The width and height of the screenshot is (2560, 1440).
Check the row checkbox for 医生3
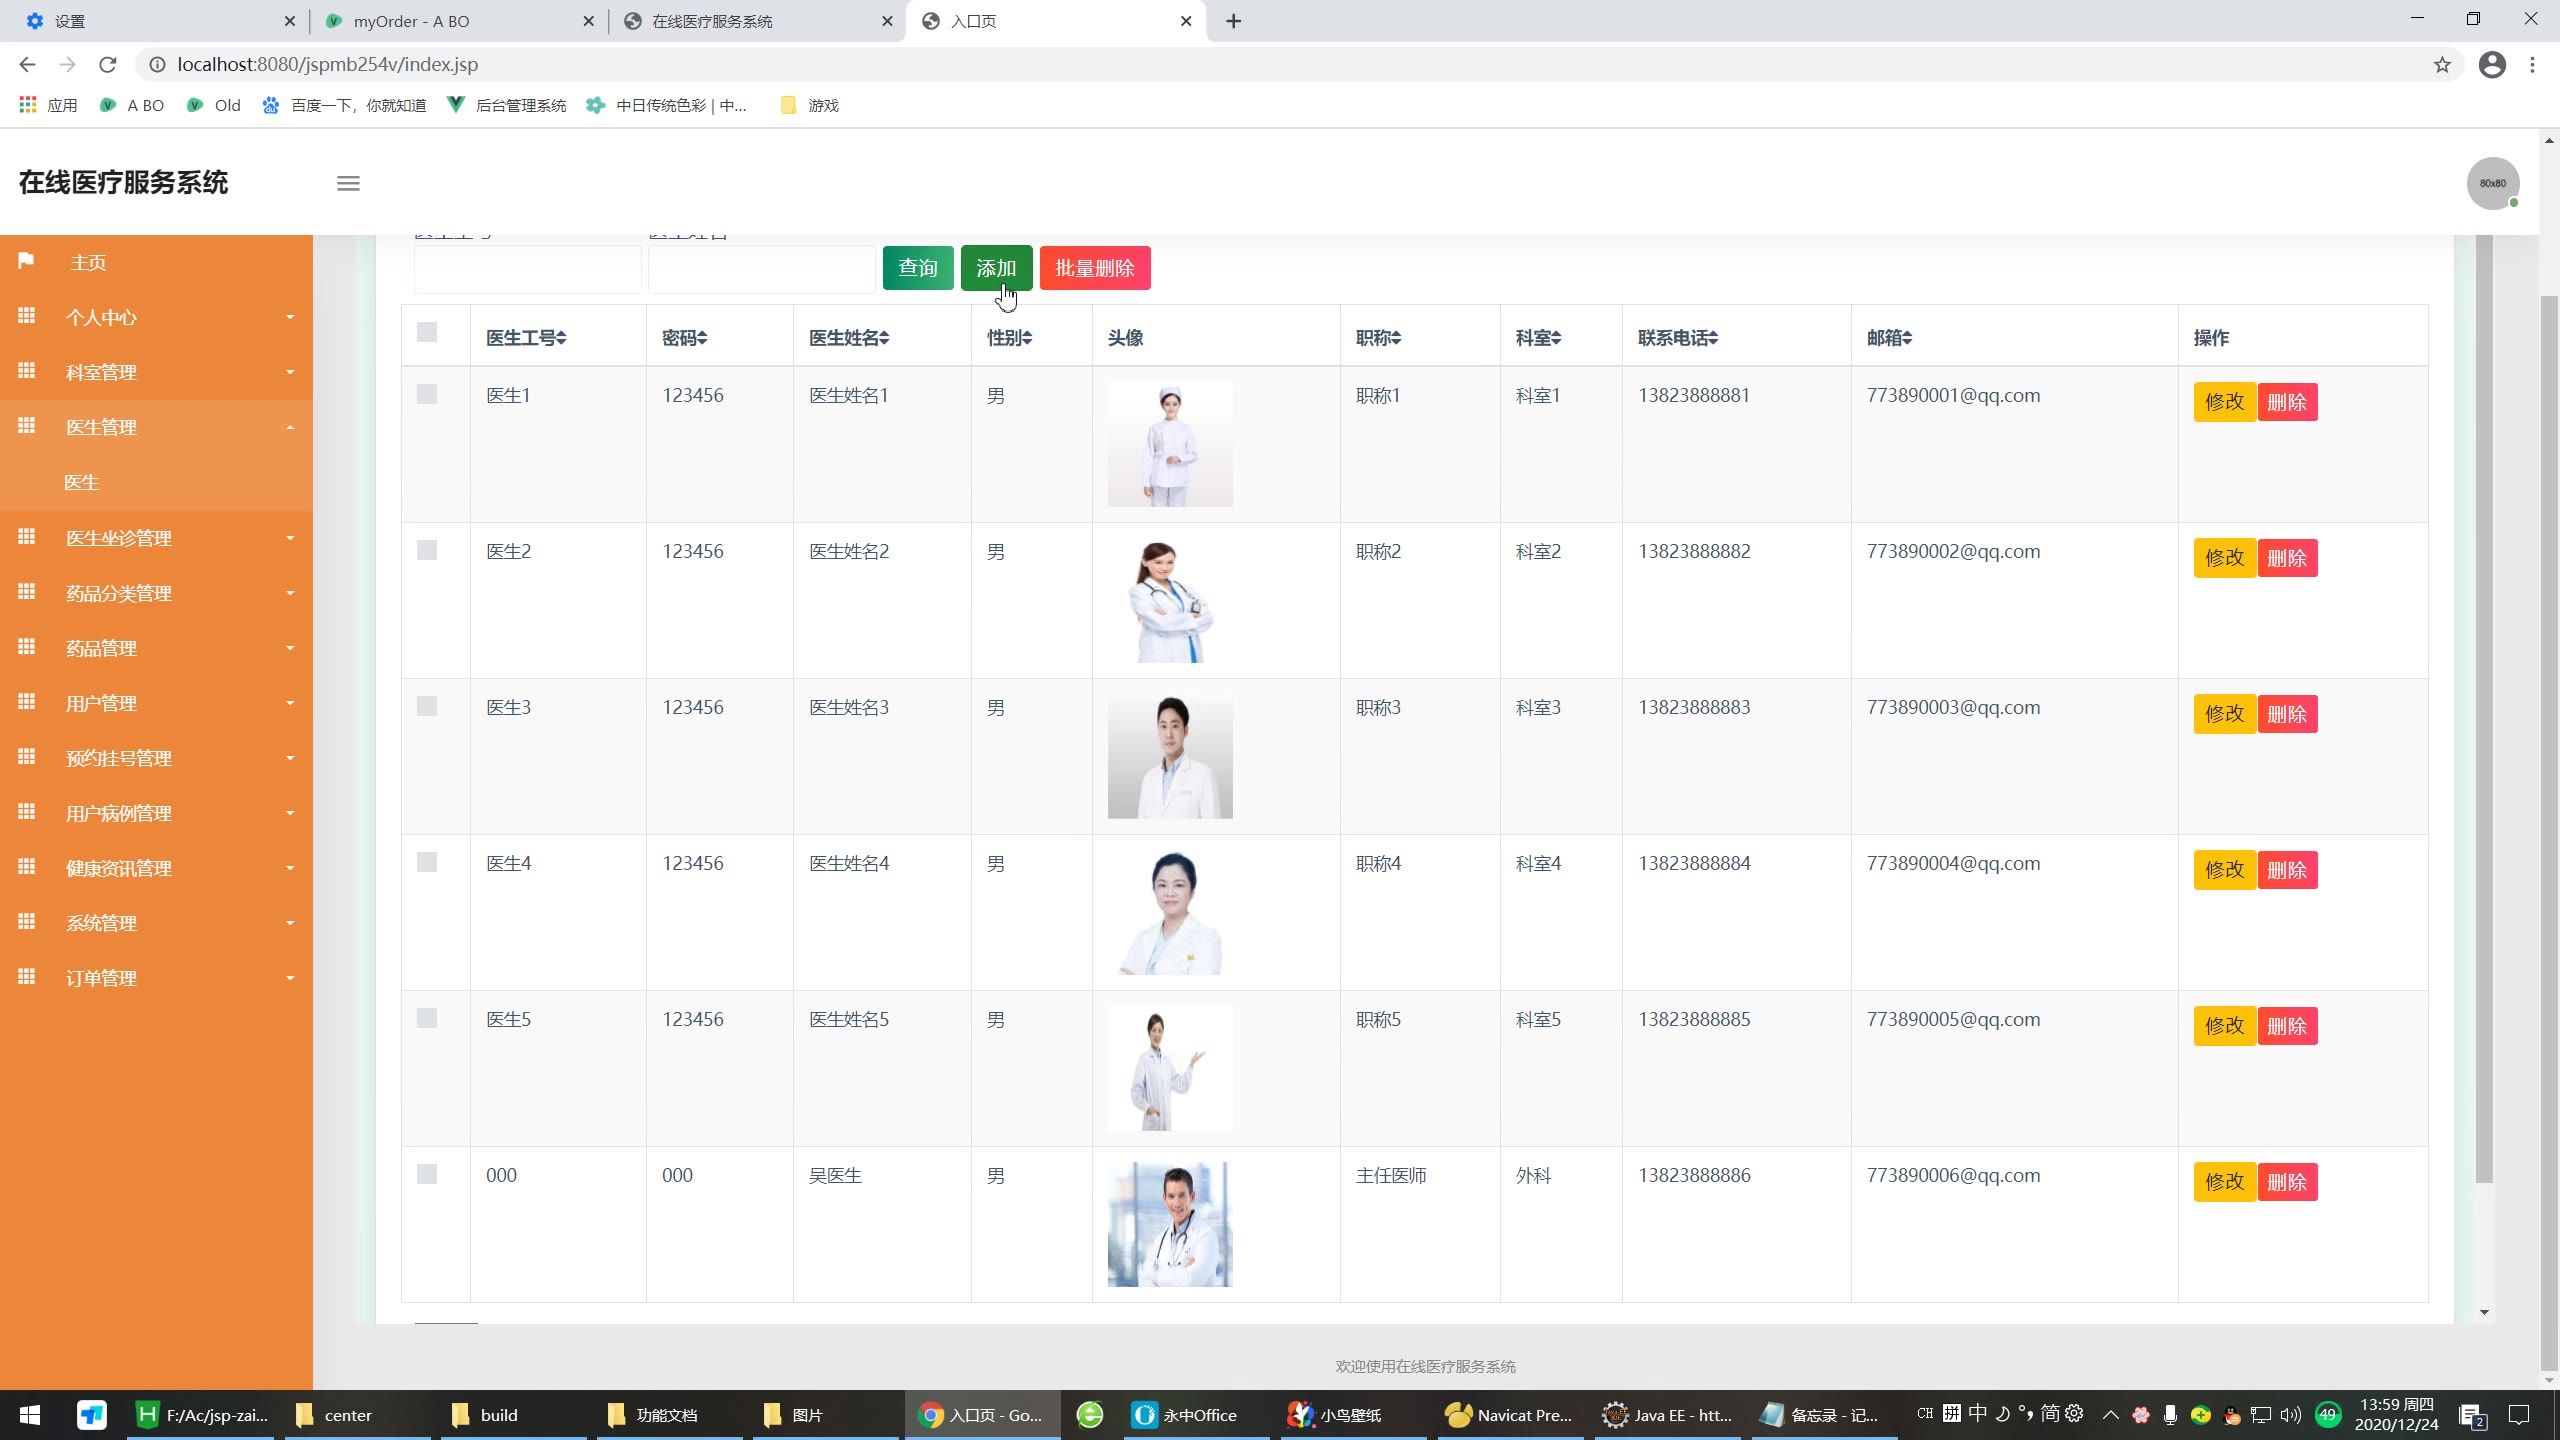pos(427,706)
